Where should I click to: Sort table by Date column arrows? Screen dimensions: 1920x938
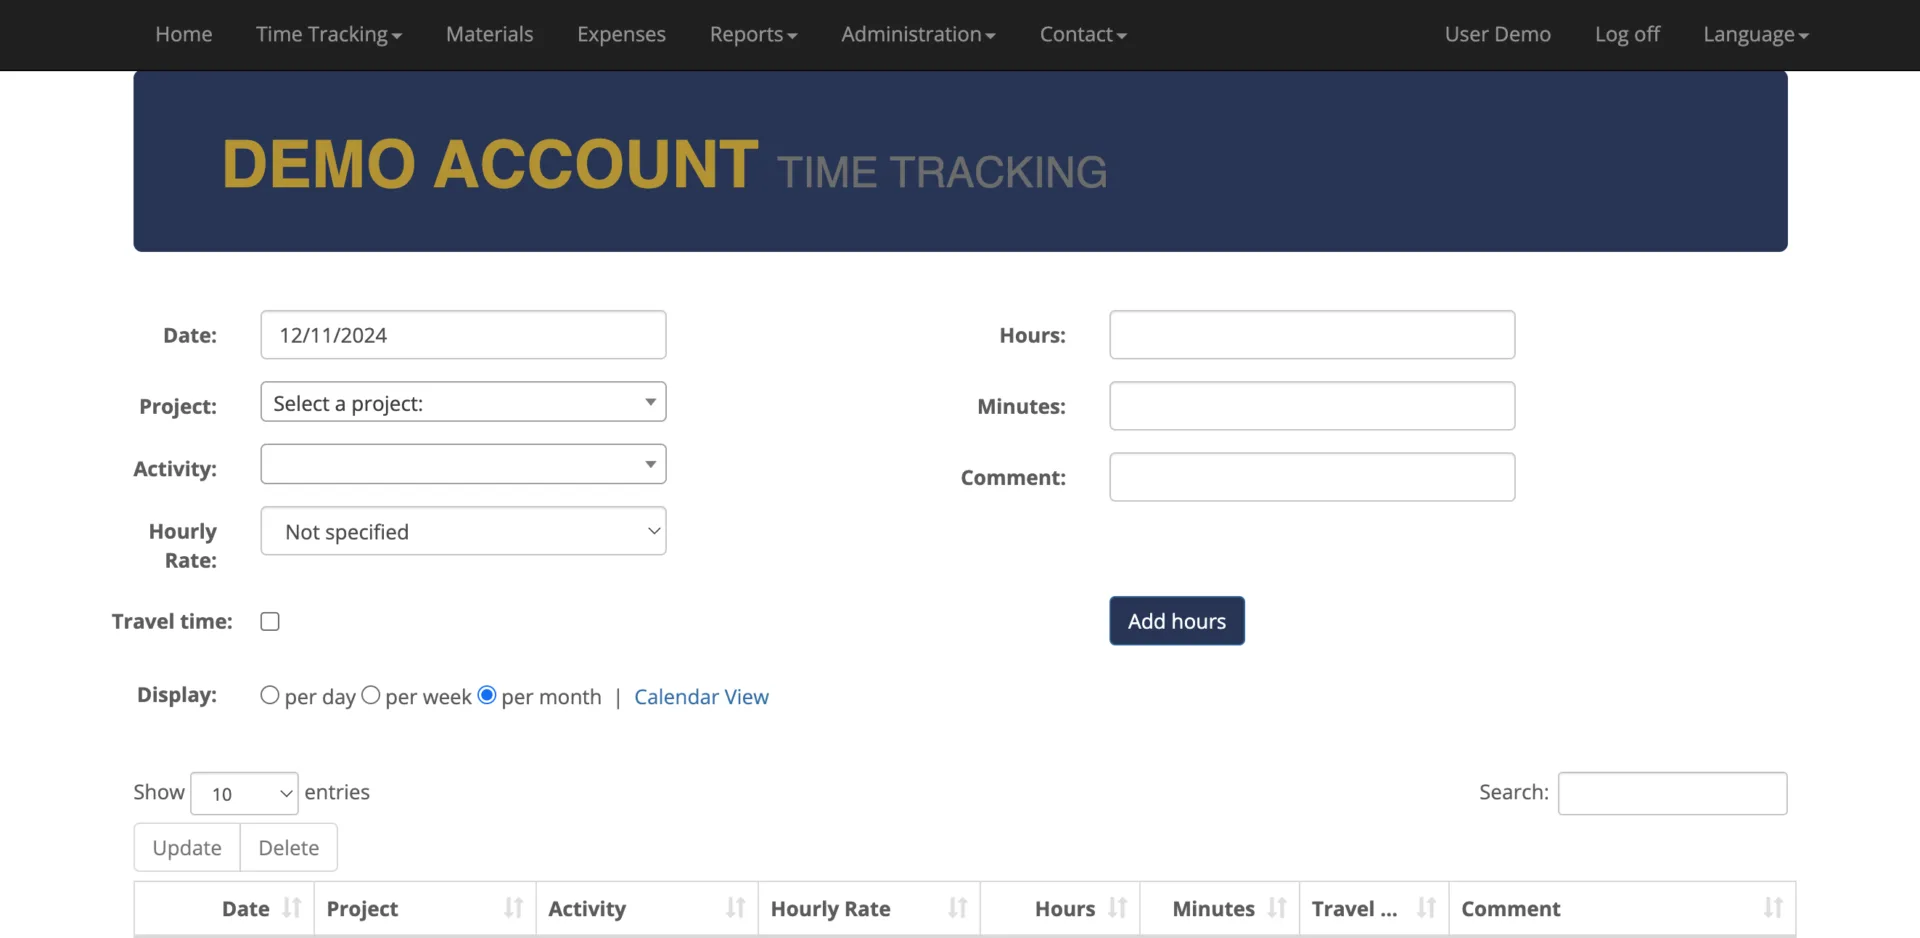(x=291, y=908)
